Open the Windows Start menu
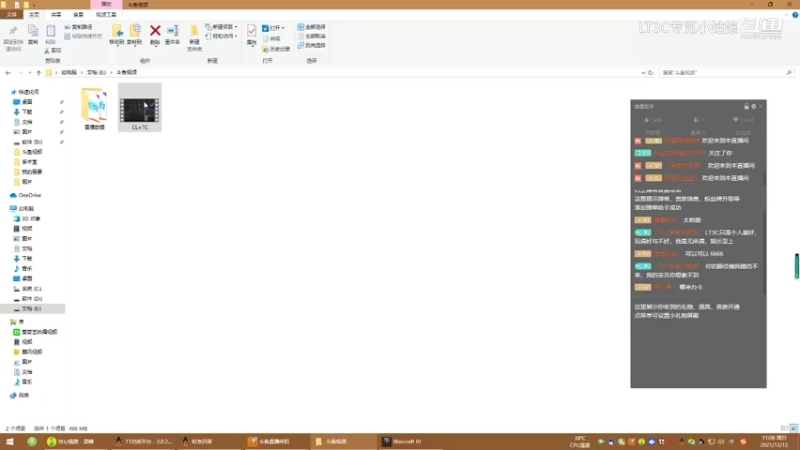800x450 pixels. (x=9, y=441)
